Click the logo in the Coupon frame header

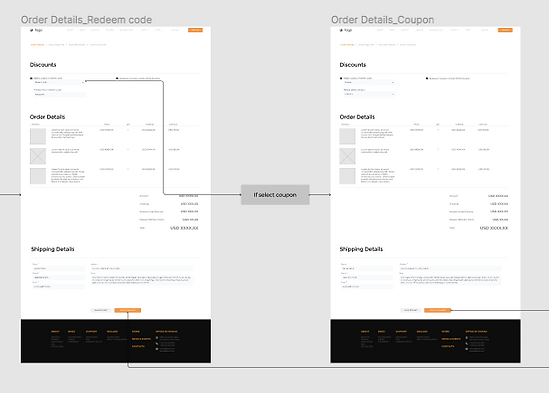pyautogui.click(x=346, y=30)
